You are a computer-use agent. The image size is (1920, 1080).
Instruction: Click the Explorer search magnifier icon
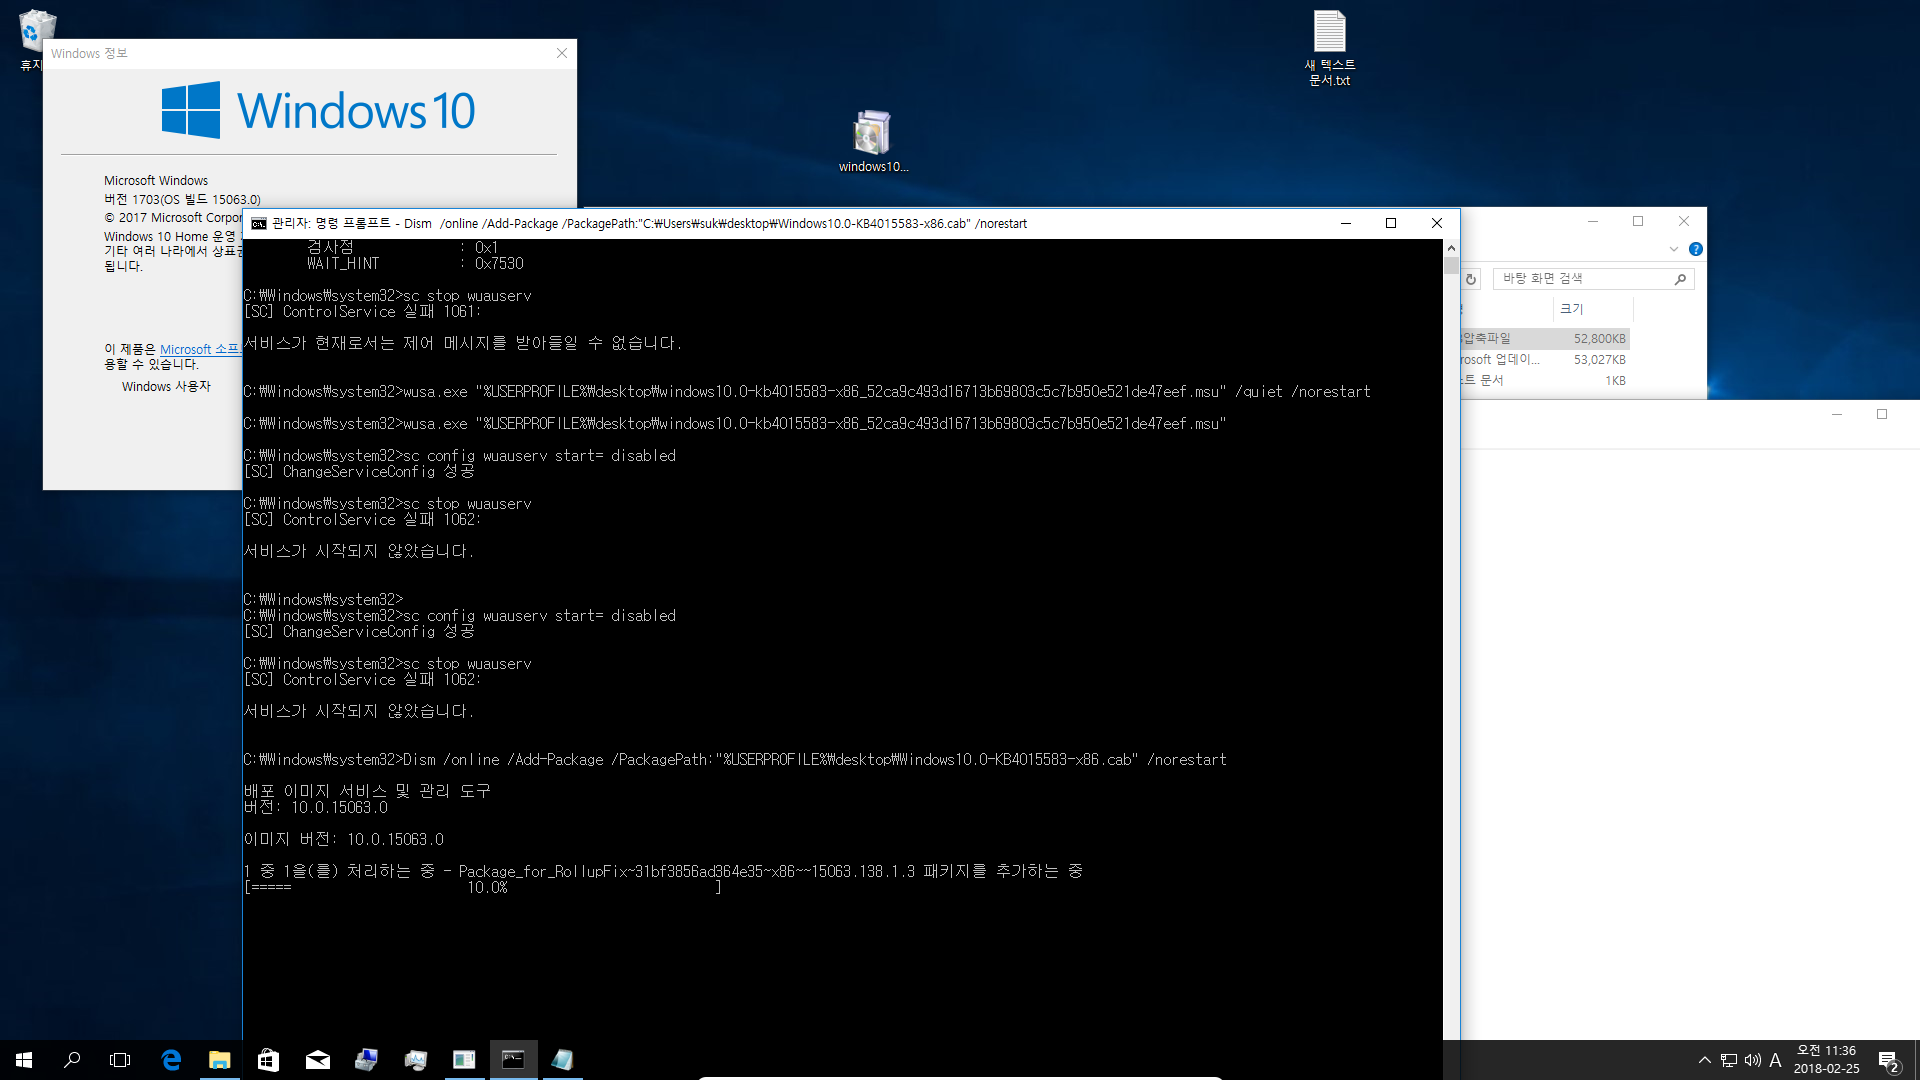pyautogui.click(x=1680, y=279)
